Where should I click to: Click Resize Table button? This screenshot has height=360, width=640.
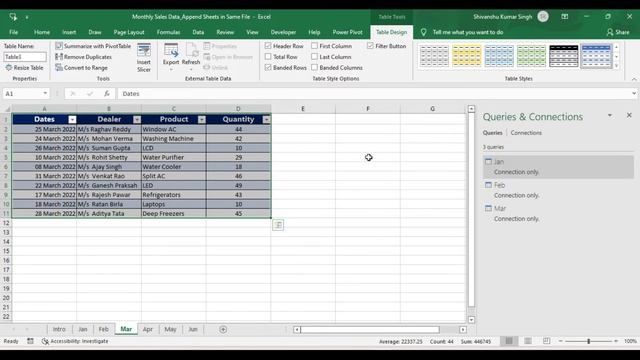tap(24, 68)
